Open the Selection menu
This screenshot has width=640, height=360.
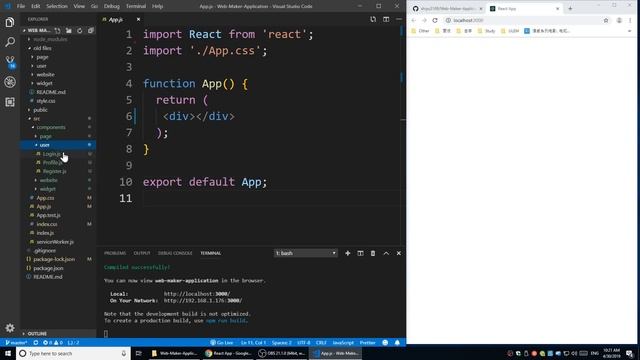point(57,6)
